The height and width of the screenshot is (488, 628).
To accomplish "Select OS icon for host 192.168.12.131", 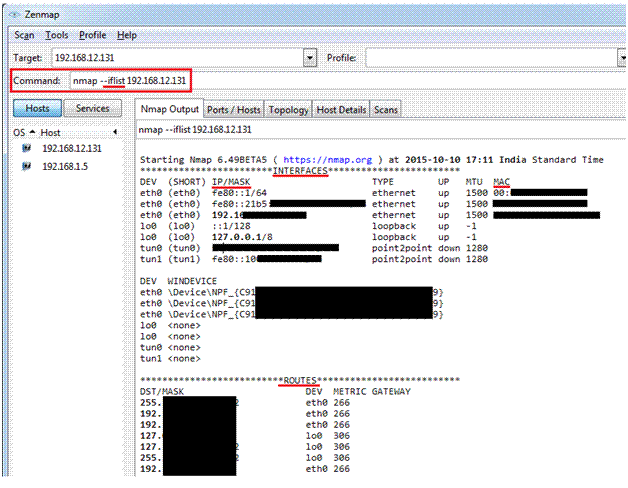I will (26, 148).
